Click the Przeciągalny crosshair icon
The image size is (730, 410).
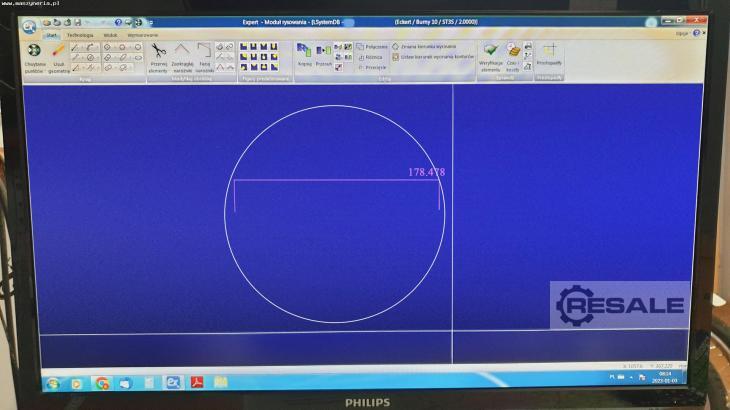click(549, 51)
